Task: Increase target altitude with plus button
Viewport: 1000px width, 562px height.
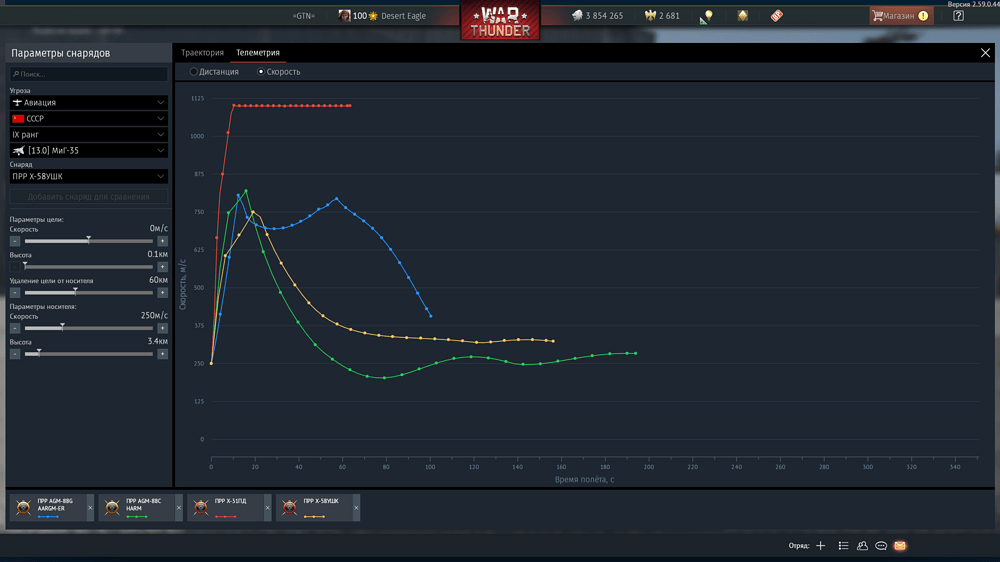Action: coord(163,267)
